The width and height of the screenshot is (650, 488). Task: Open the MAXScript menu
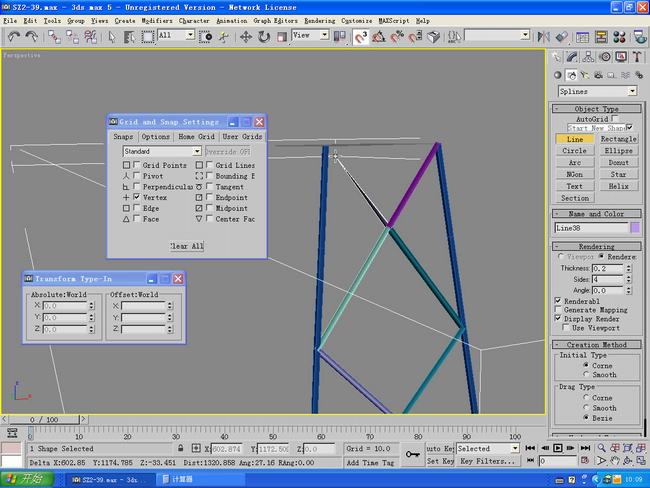[x=394, y=21]
